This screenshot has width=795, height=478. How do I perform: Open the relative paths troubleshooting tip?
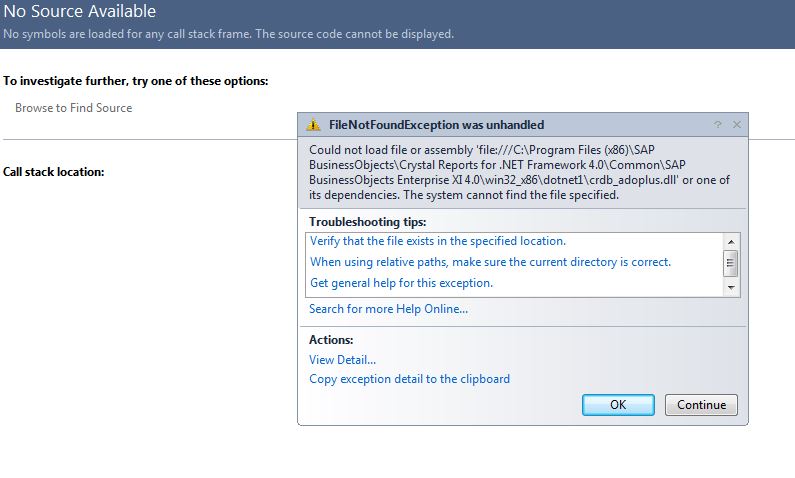point(490,262)
